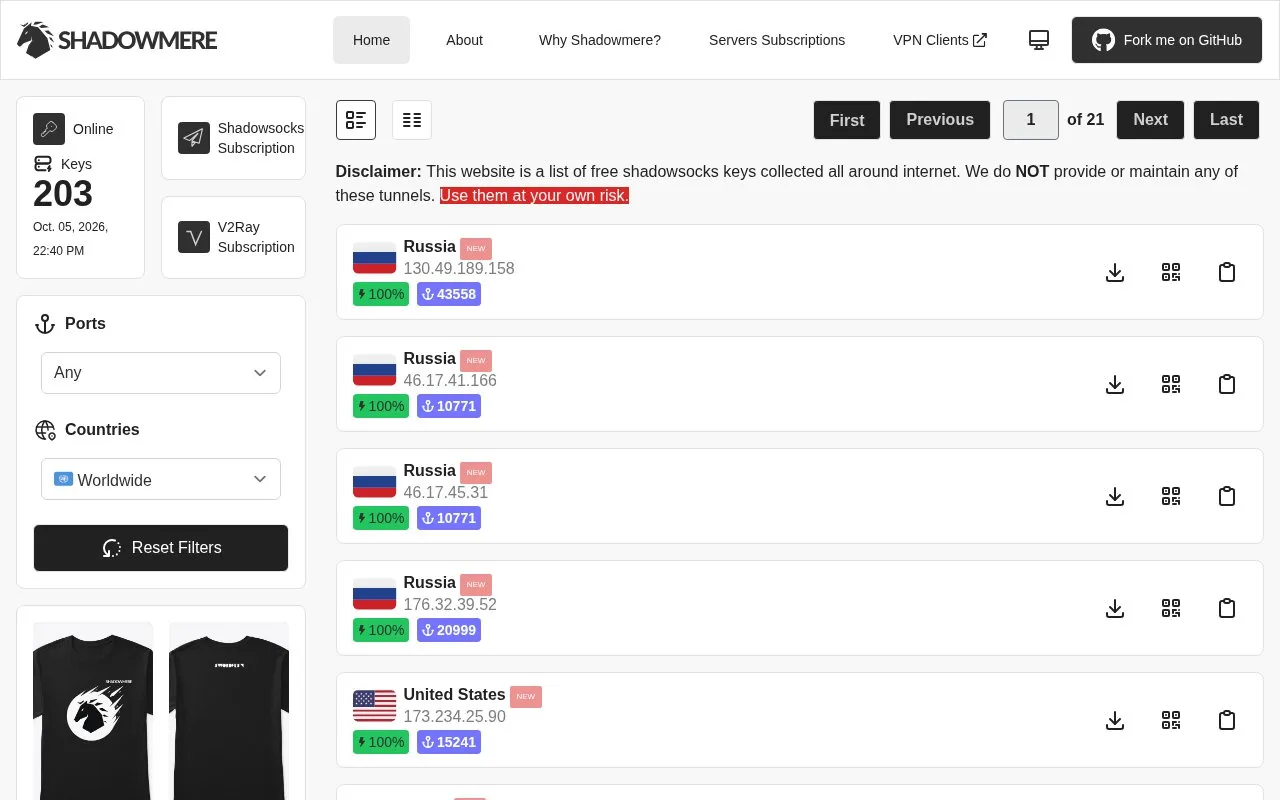Go to the Previous page
Image resolution: width=1280 pixels, height=800 pixels.
pos(940,120)
